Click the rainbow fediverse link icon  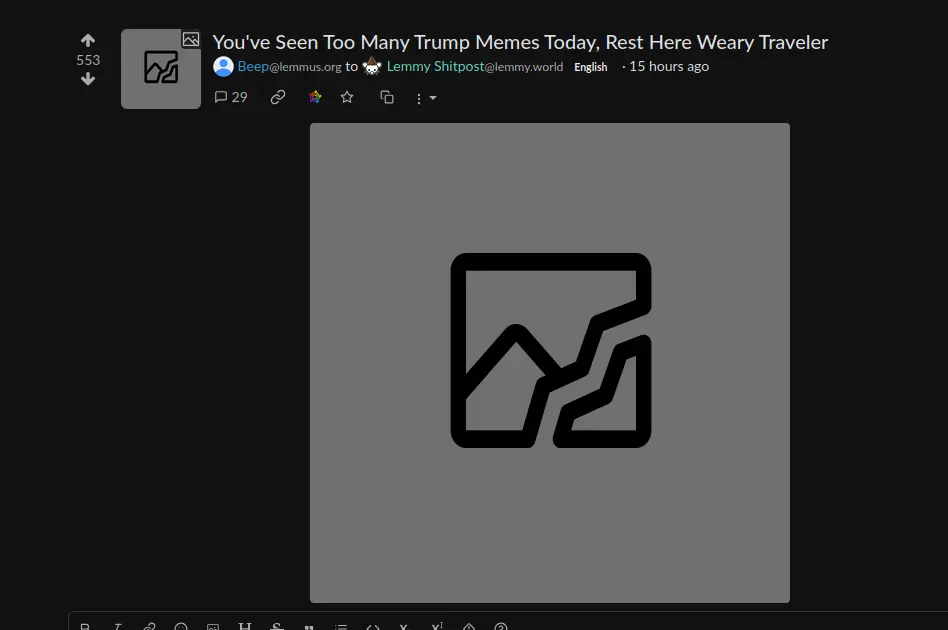click(x=314, y=97)
